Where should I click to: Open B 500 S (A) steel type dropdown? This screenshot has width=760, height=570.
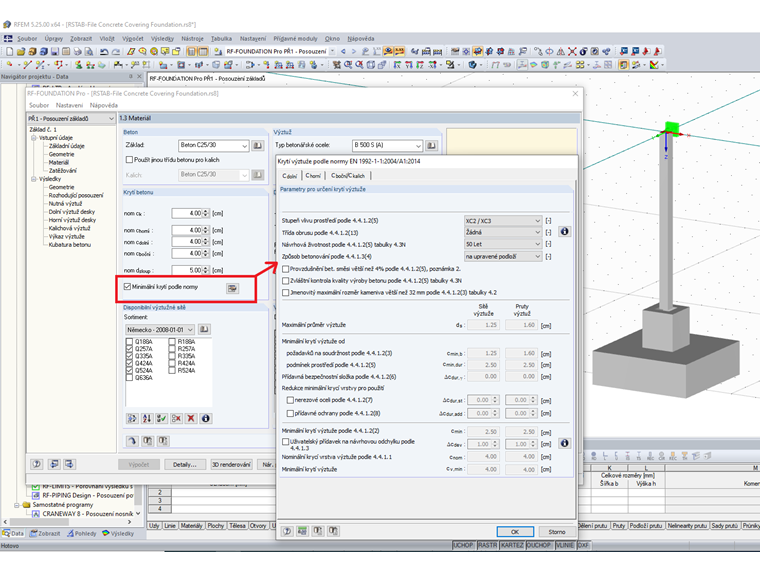(x=387, y=145)
